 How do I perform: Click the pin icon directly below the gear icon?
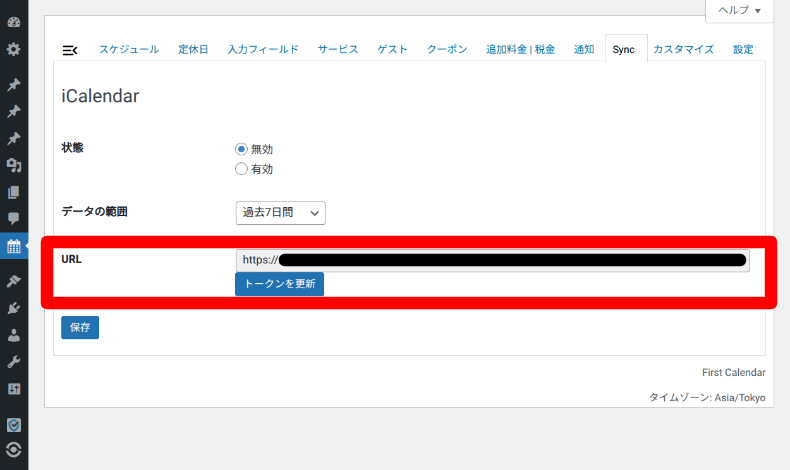pos(14,84)
